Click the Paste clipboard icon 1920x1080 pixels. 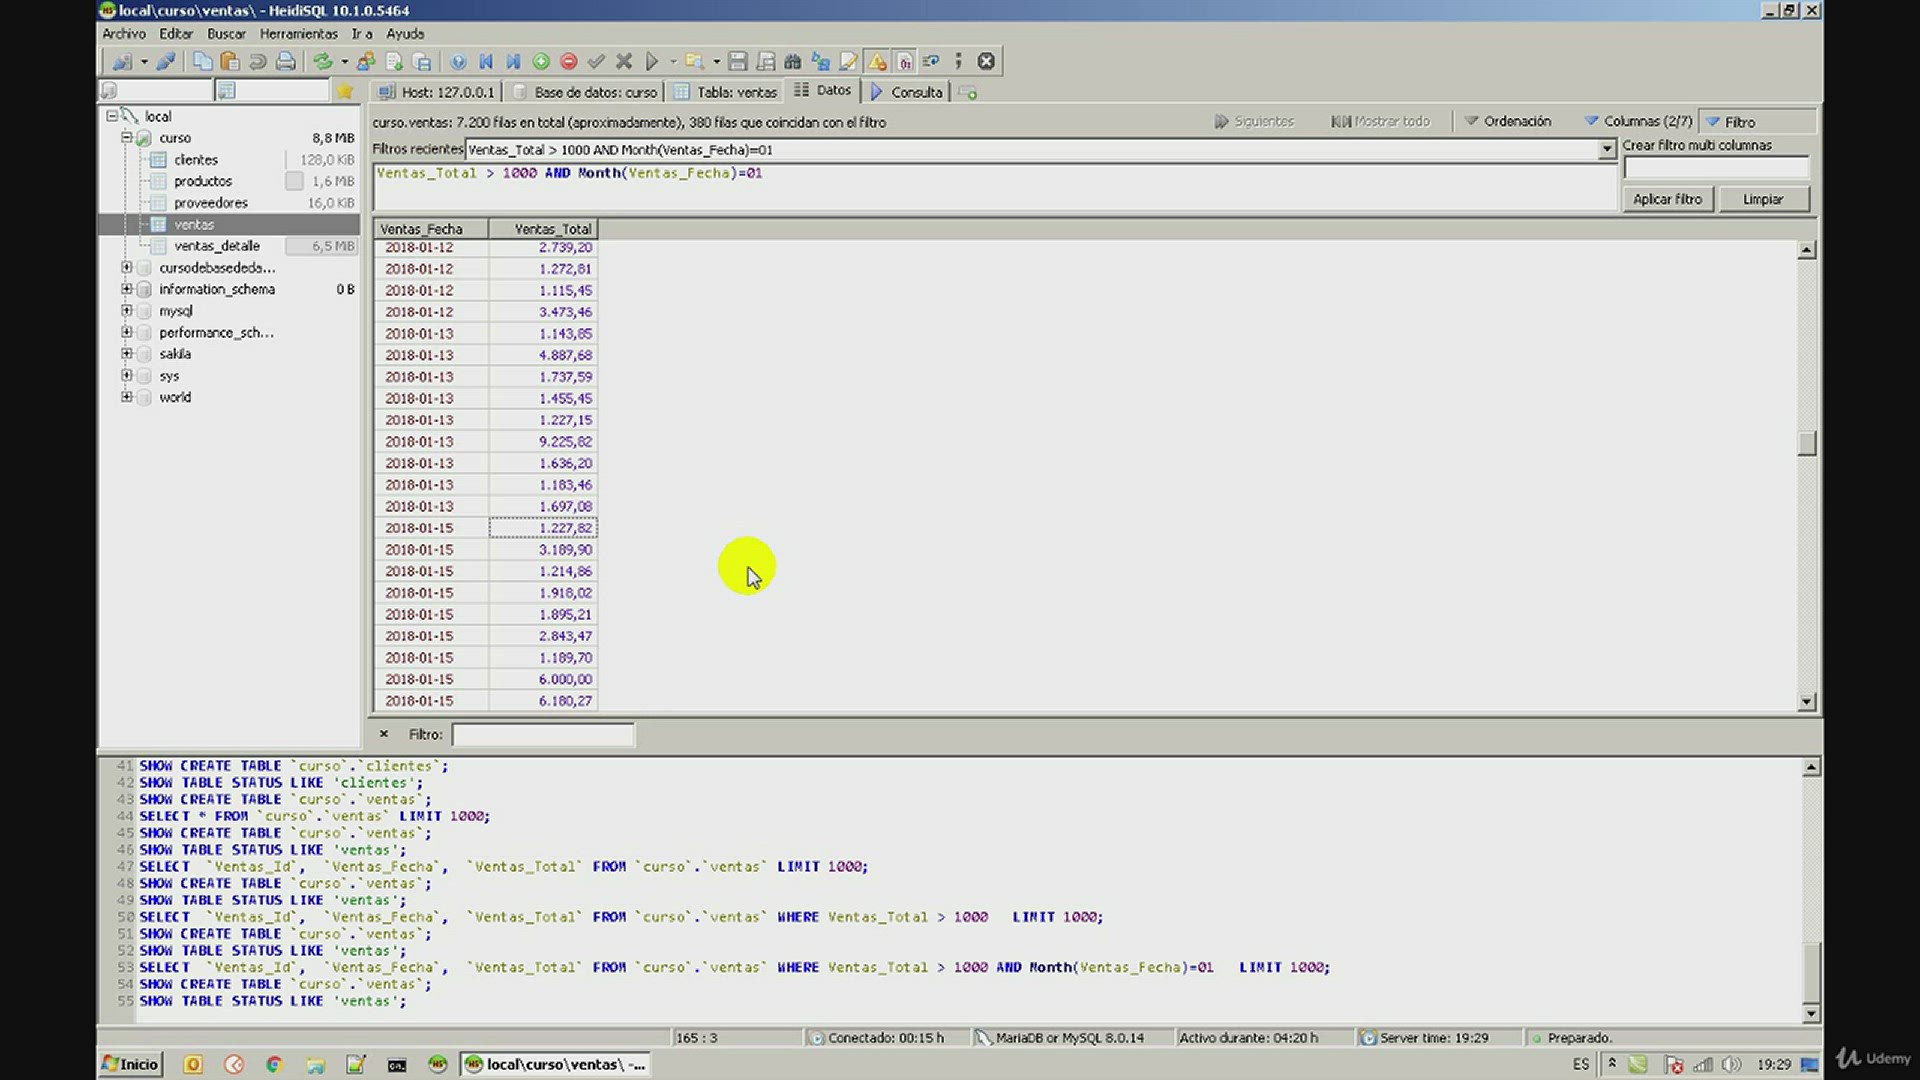pos(230,61)
